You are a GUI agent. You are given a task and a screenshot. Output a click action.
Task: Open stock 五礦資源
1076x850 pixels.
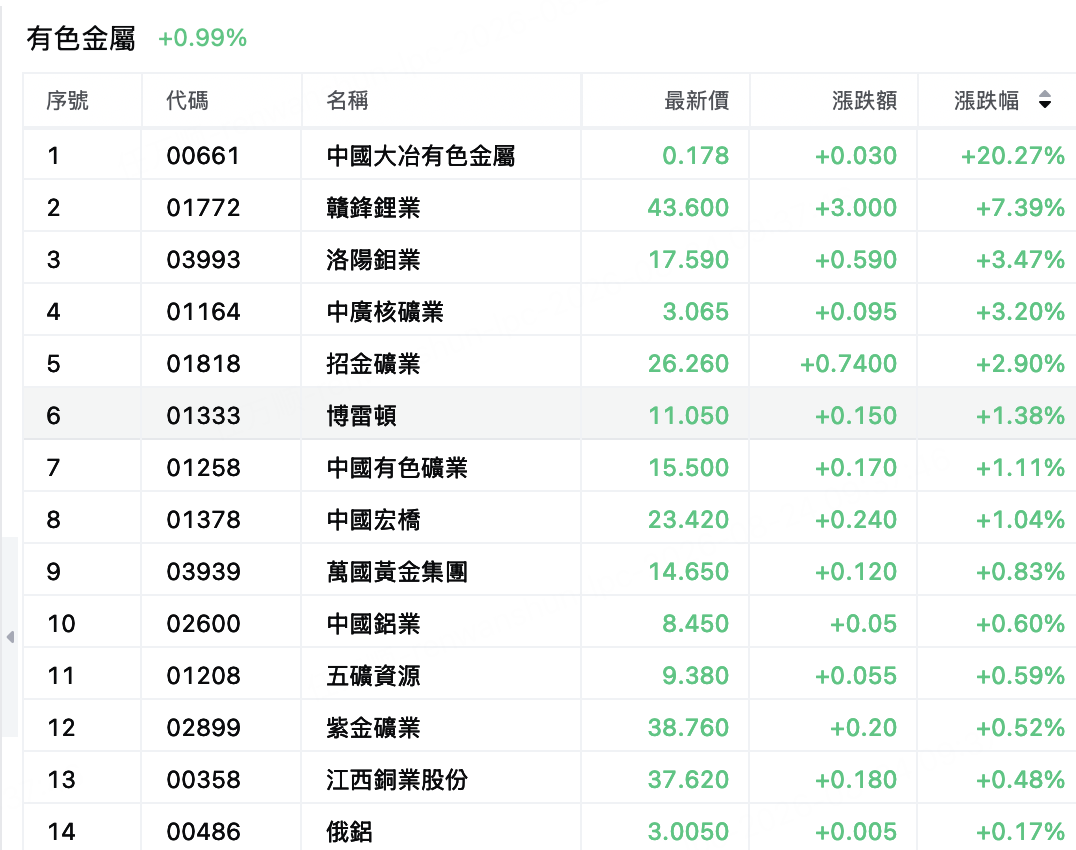[373, 676]
